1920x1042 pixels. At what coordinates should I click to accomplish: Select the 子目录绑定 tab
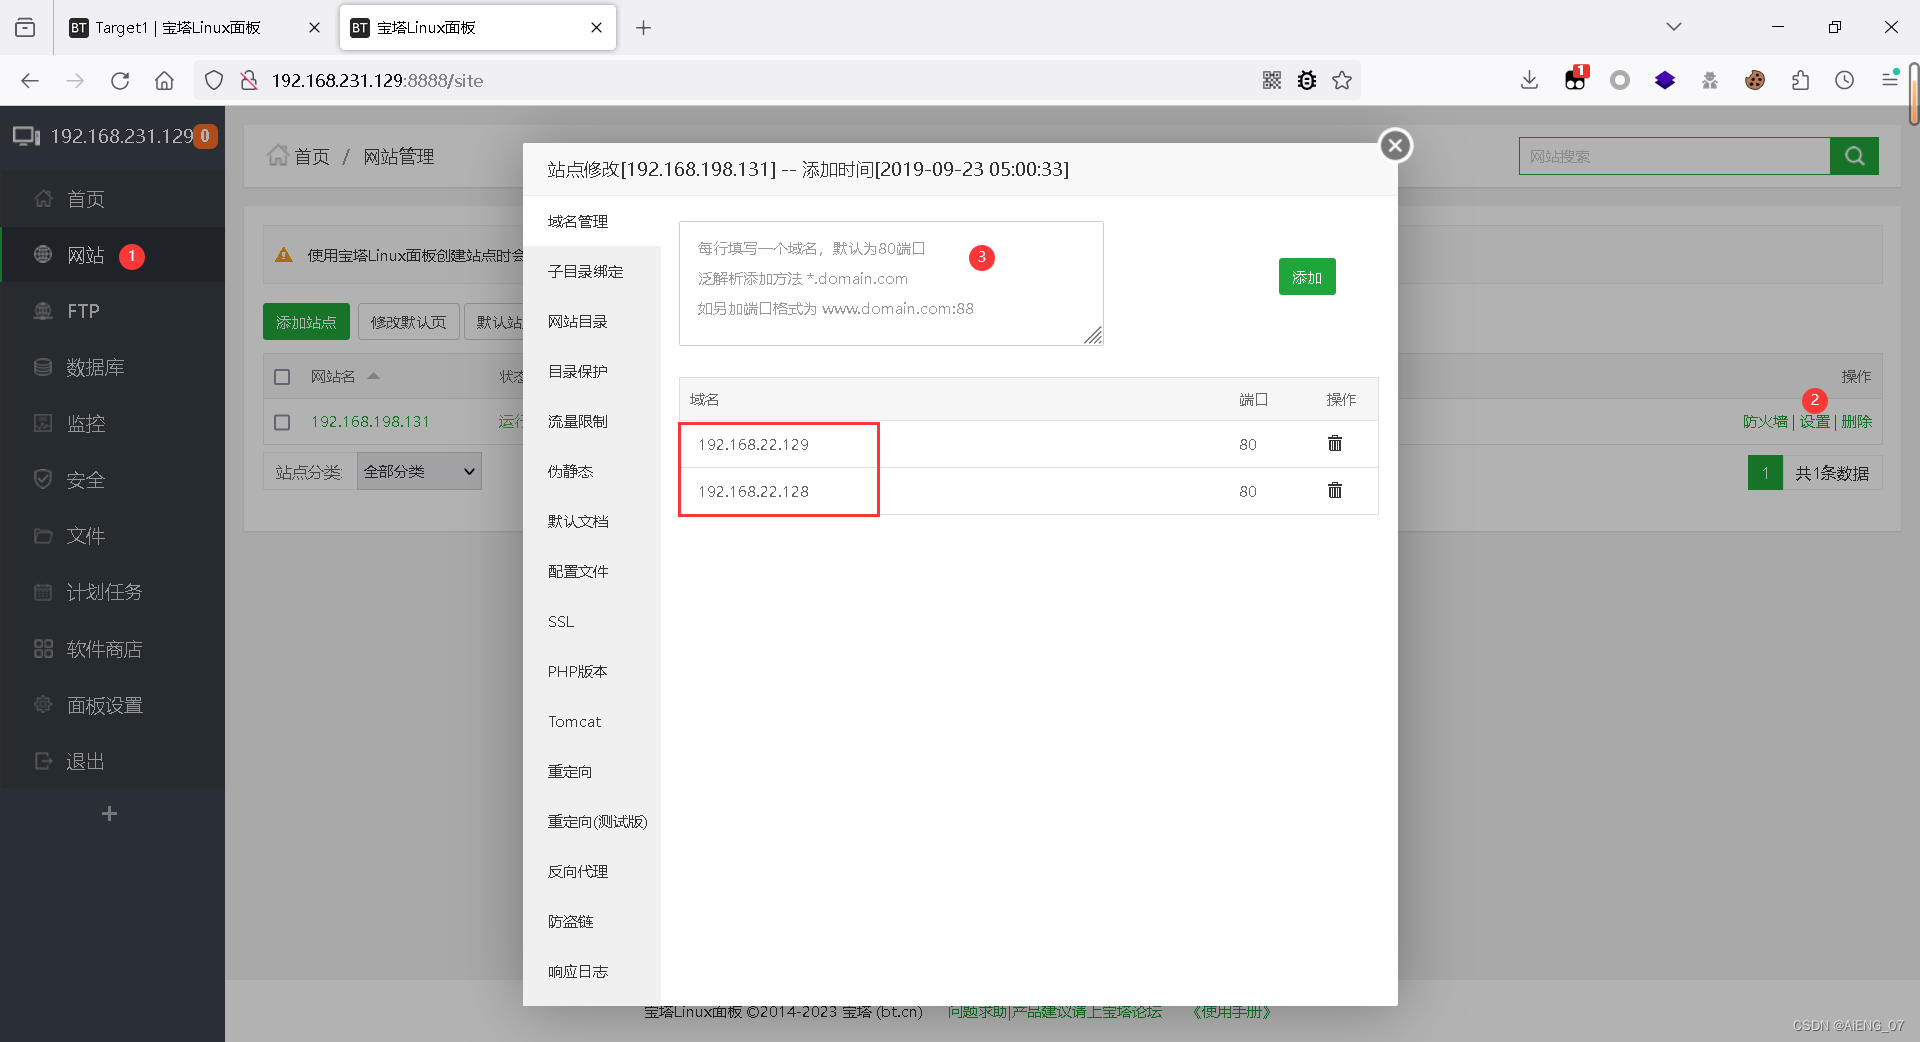(592, 271)
